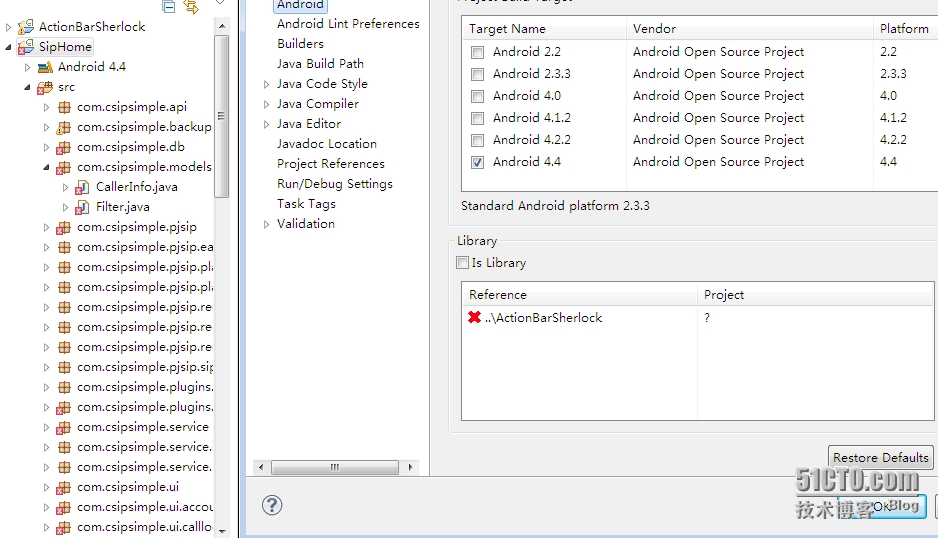
Task: Click the horizontal scrollbar thumb under properties tree
Action: click(x=335, y=467)
